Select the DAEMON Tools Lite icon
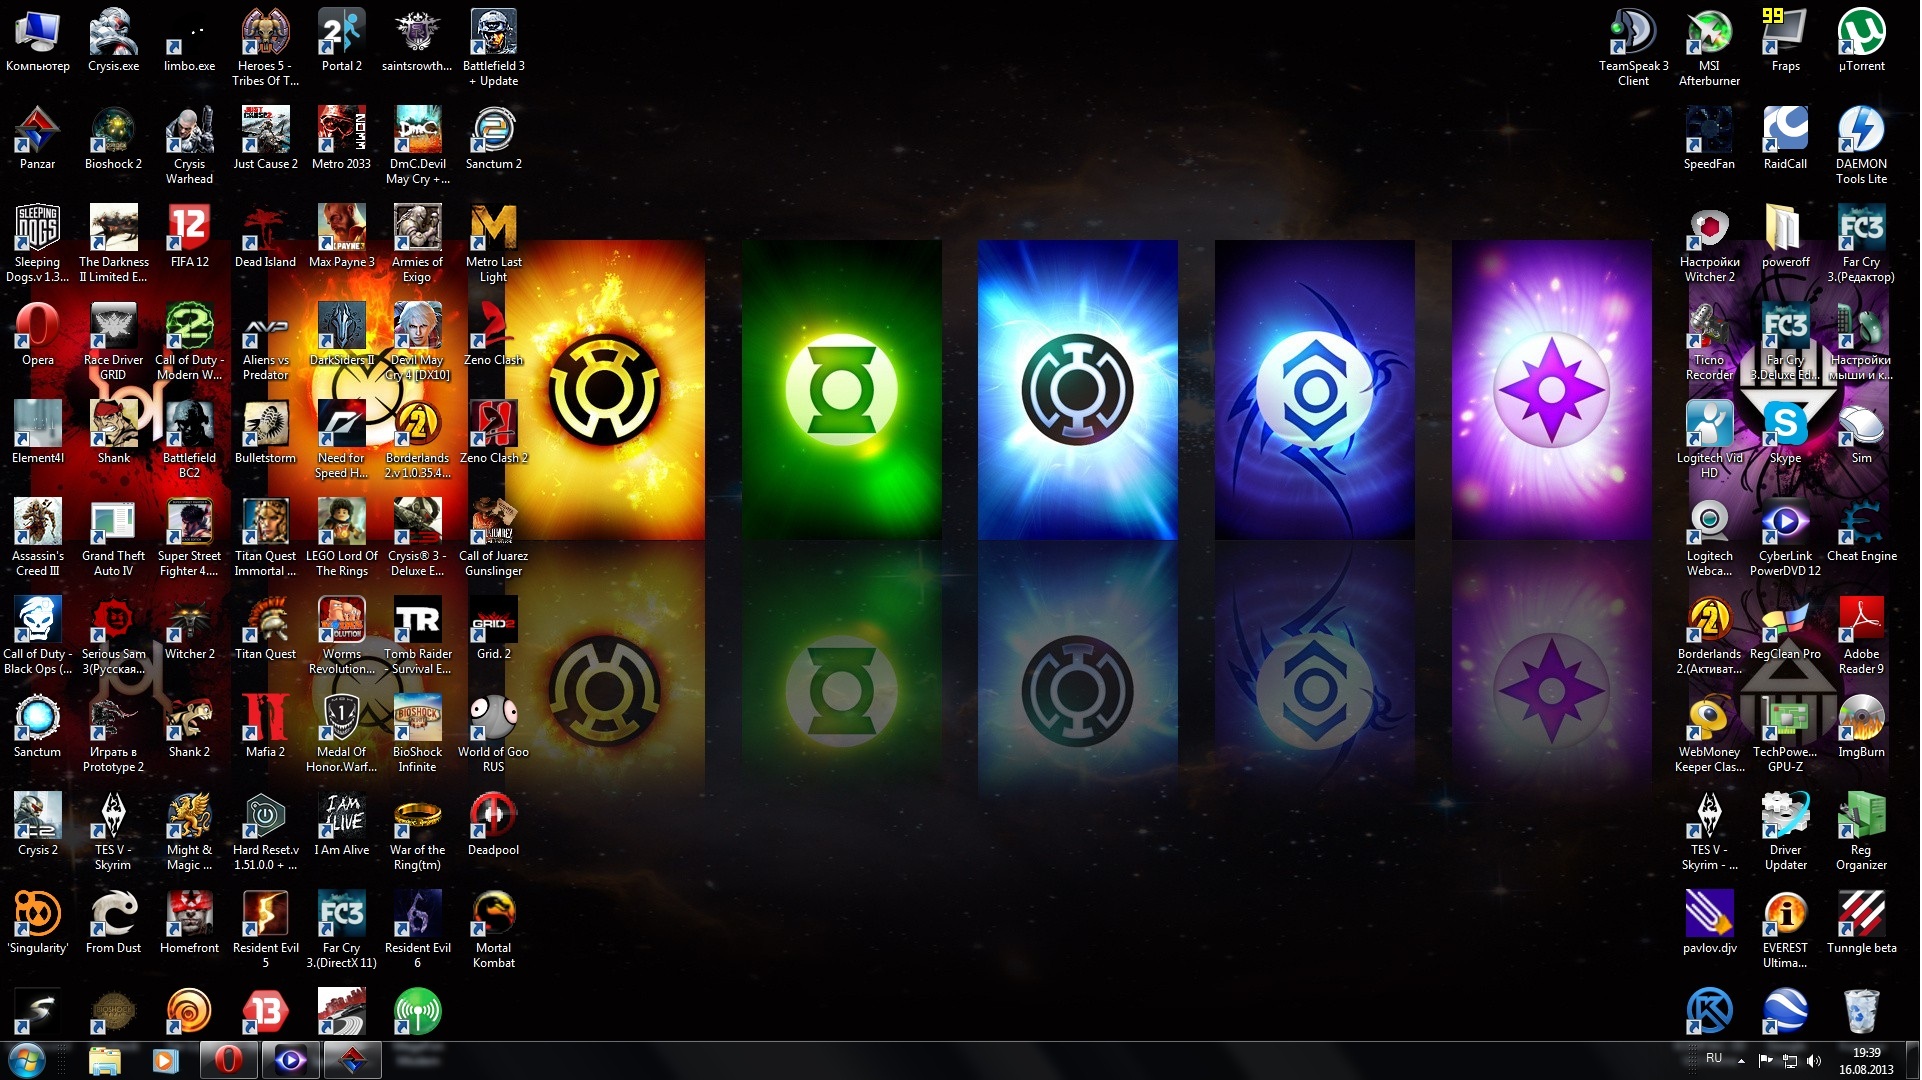The image size is (1922, 1080). [1861, 146]
